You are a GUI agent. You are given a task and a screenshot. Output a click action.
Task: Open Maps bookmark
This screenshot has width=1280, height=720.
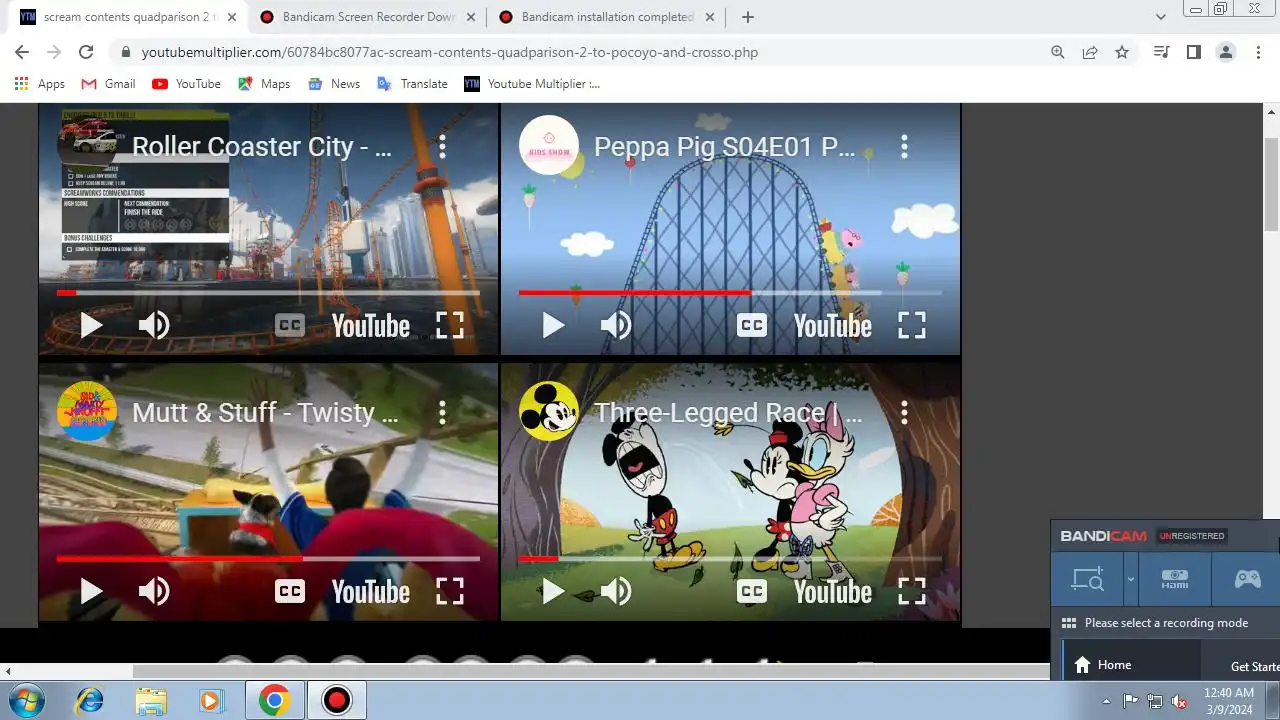[x=264, y=84]
